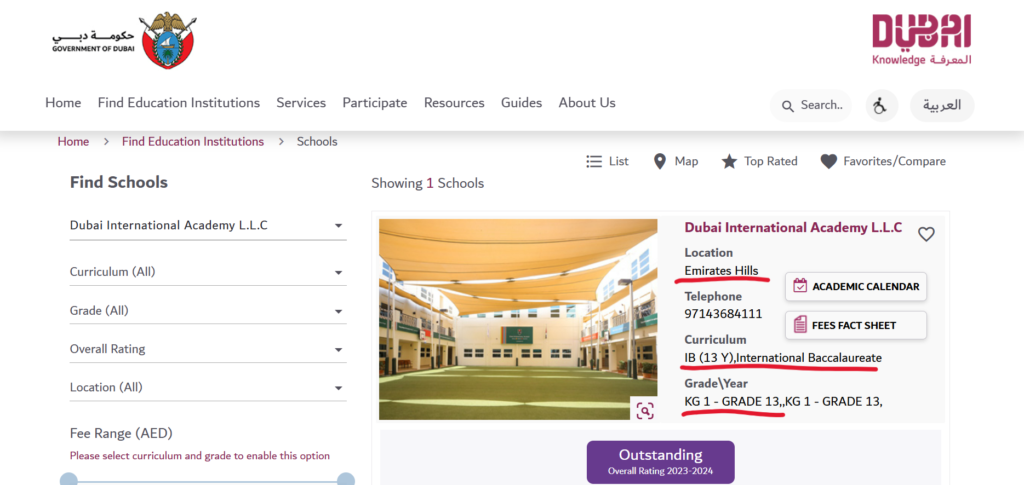1024x485 pixels.
Task: Click the school courtyard photo
Action: tap(518, 319)
